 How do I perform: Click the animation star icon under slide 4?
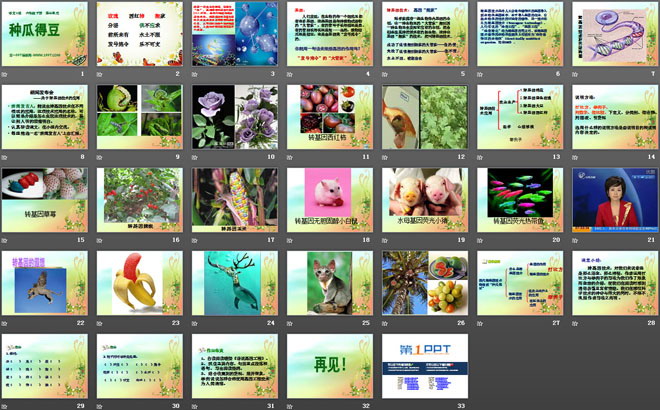[290, 75]
